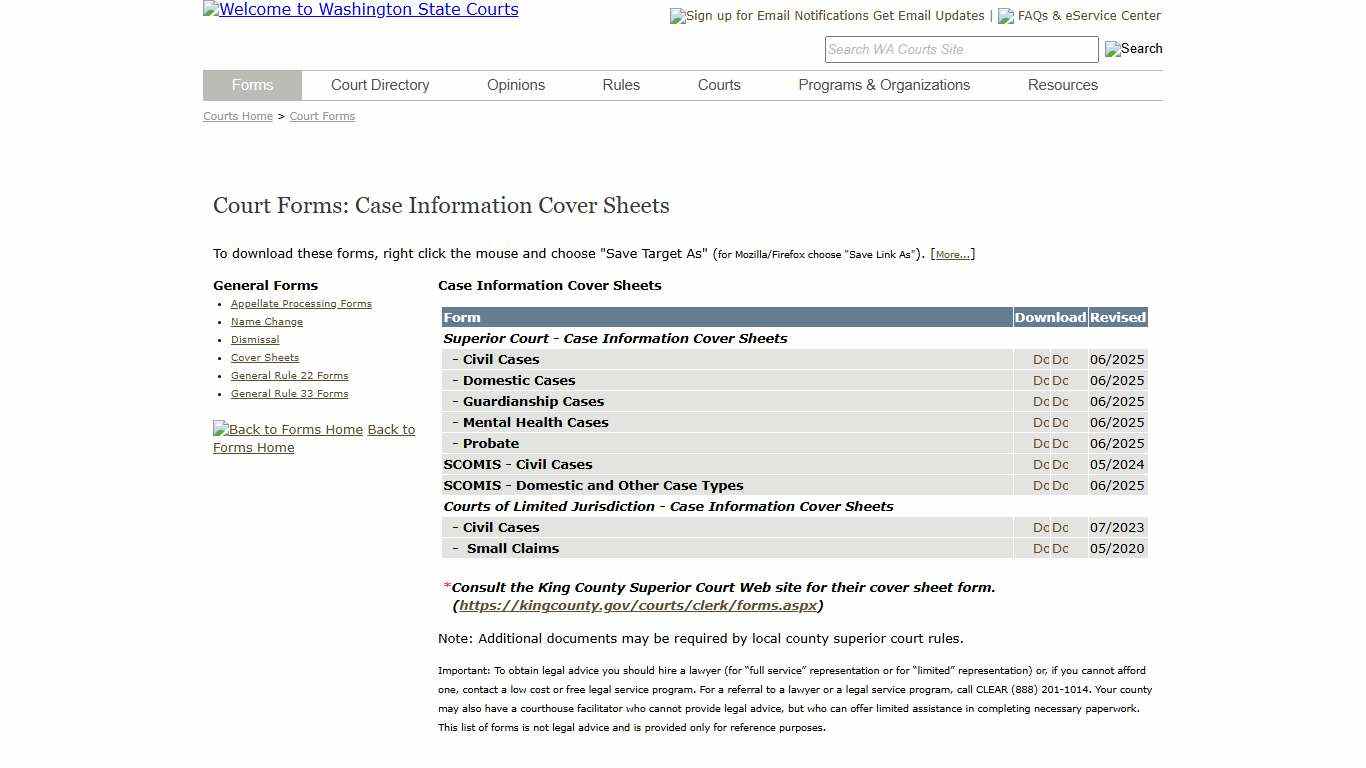Viewport: 1366px width, 768px height.
Task: Select the Resources navigation tab
Action: [x=1062, y=85]
